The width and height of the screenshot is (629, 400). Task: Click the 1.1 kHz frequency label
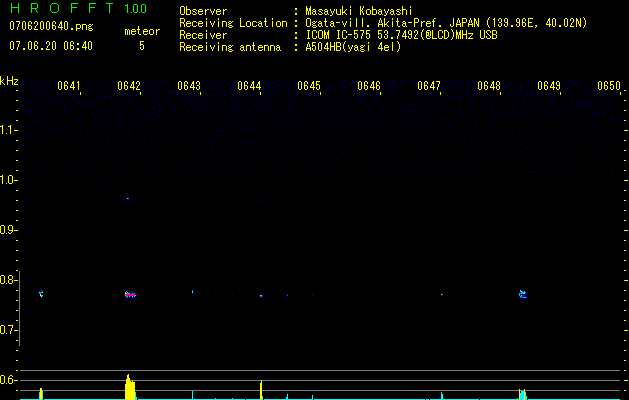coord(7,130)
